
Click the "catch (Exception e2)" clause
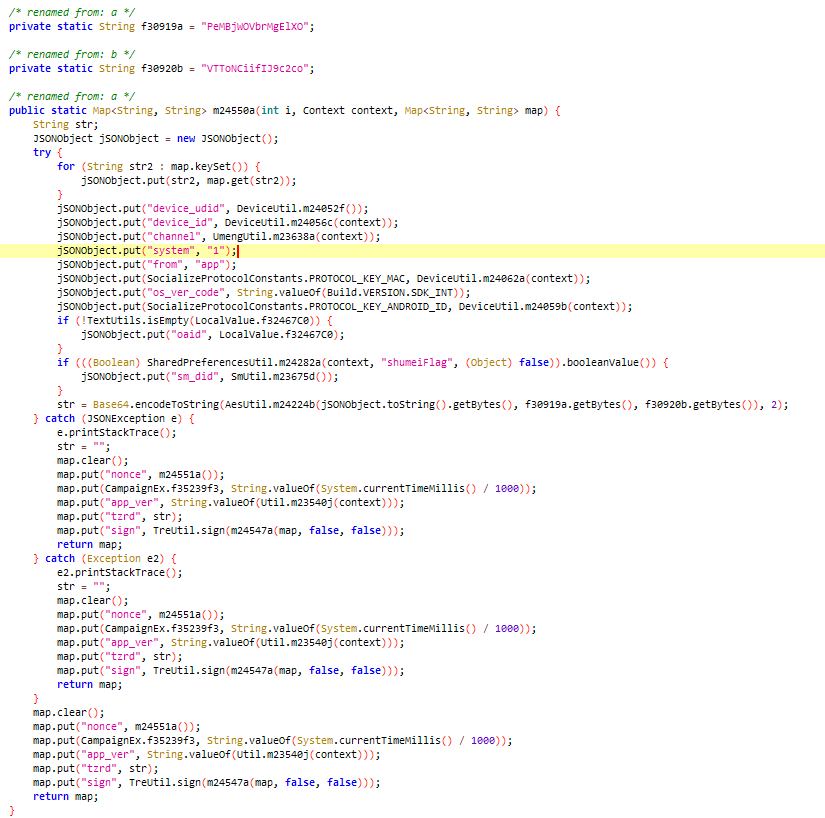tap(104, 559)
